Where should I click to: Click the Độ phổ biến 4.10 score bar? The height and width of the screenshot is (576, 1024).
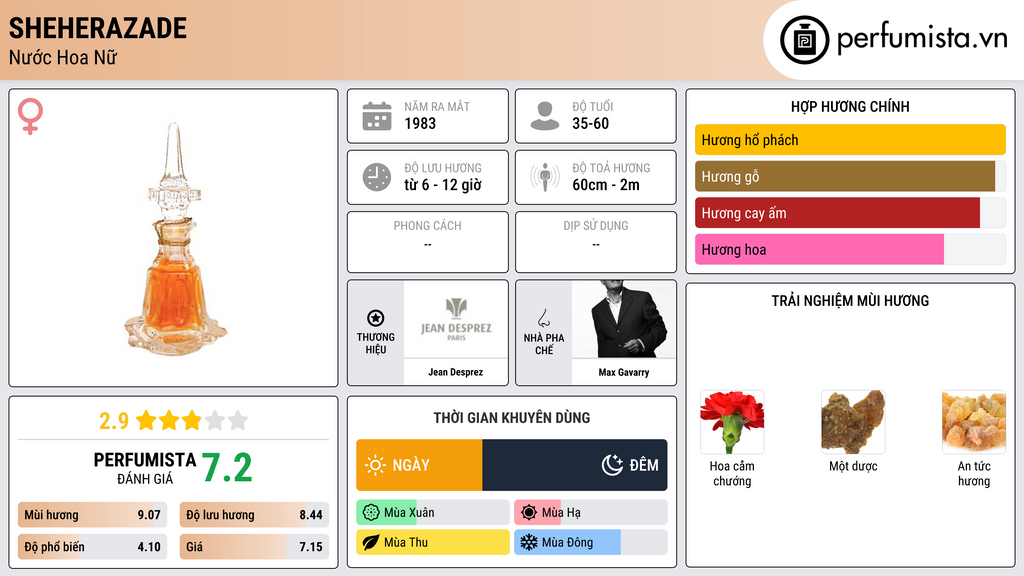92,547
